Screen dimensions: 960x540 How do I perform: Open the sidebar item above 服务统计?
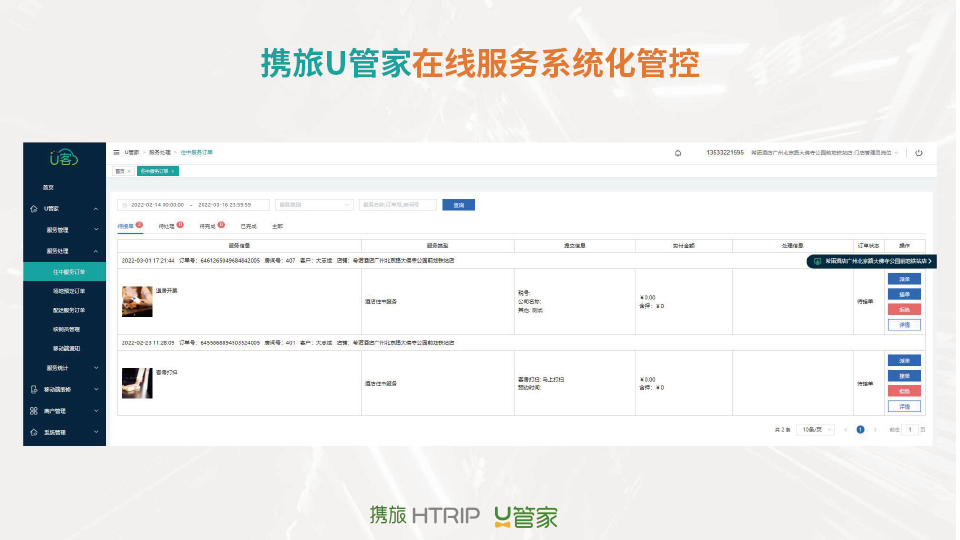tap(66, 348)
